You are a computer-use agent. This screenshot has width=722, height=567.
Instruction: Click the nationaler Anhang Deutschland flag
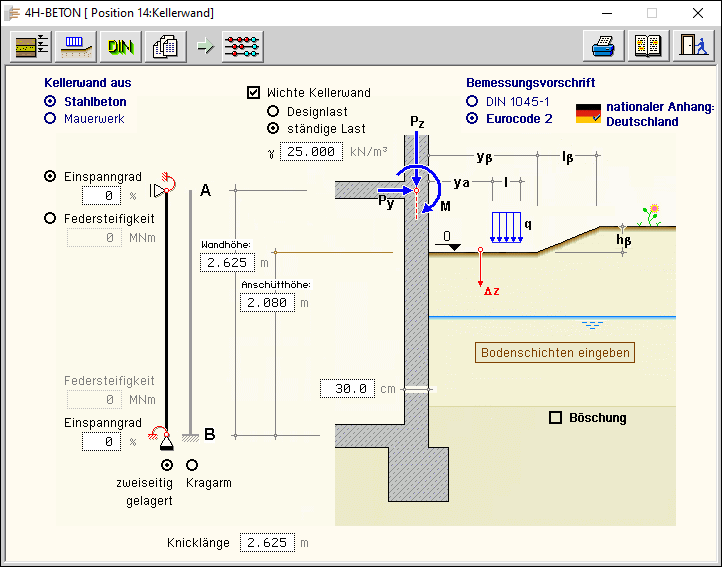[588, 113]
